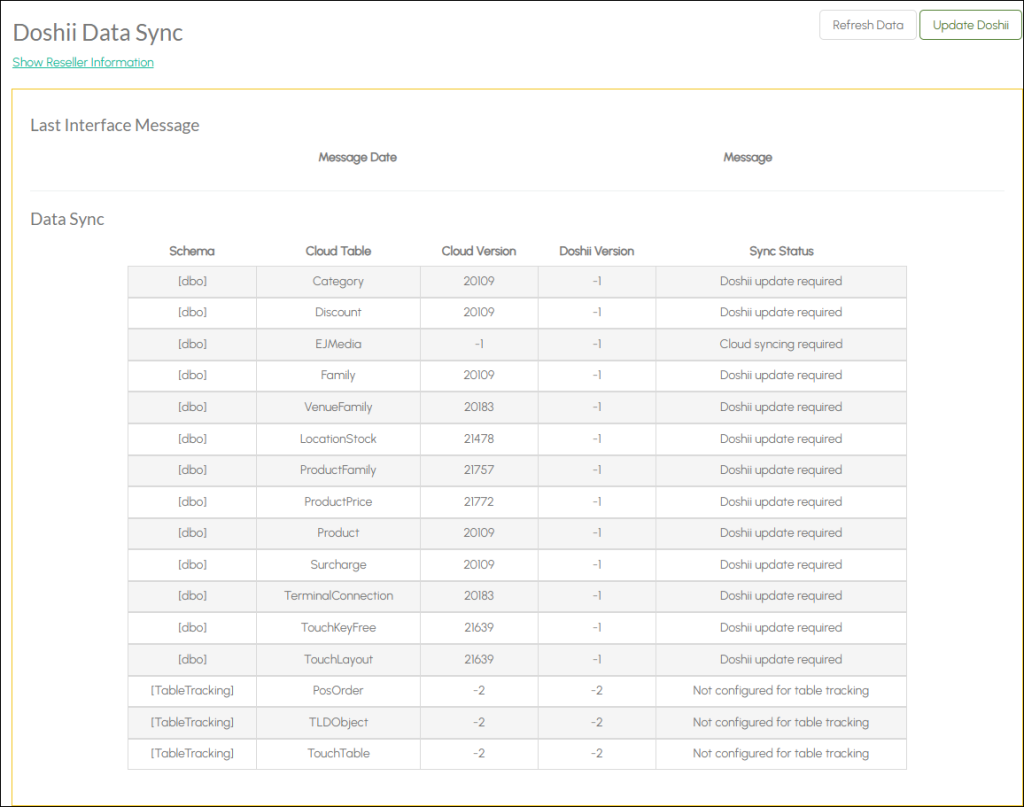Select the Doshii Version column header
This screenshot has width=1024, height=807.
(x=596, y=251)
